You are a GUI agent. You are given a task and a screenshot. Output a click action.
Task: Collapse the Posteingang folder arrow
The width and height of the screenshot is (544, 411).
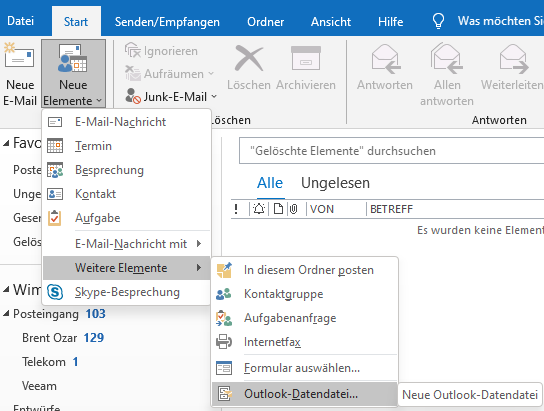6,314
